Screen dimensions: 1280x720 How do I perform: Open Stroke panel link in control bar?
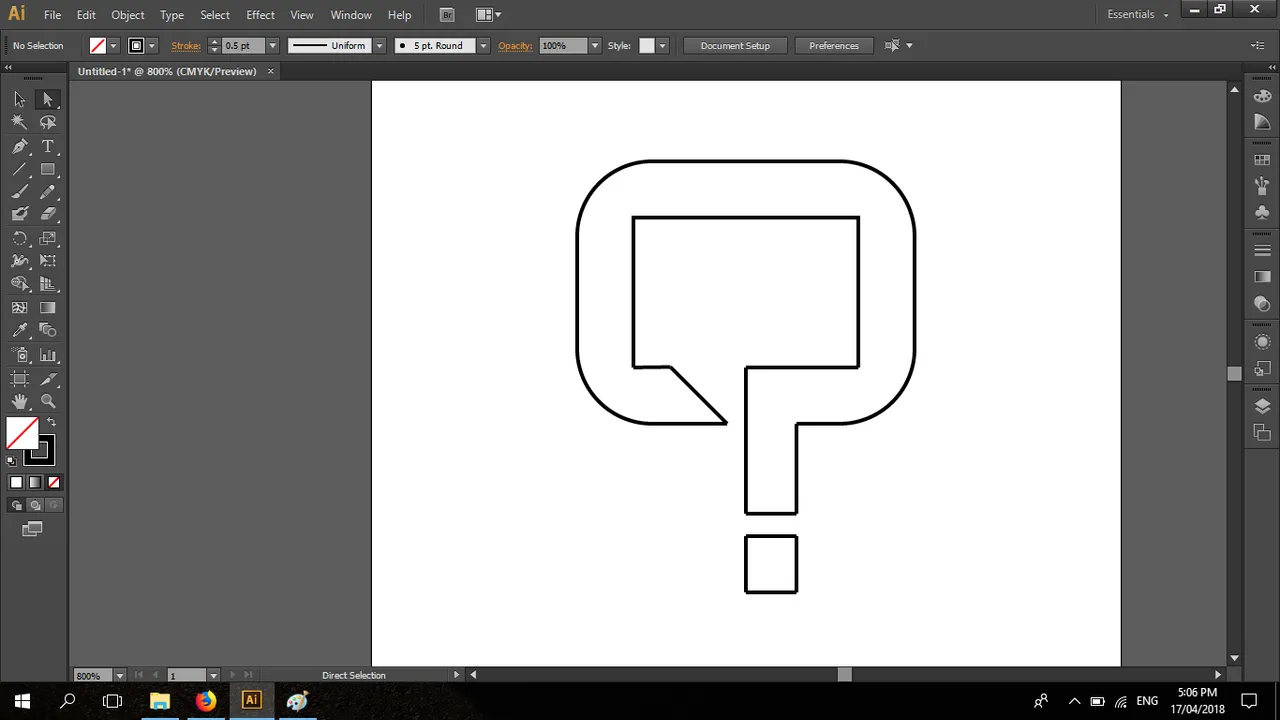[x=186, y=46]
